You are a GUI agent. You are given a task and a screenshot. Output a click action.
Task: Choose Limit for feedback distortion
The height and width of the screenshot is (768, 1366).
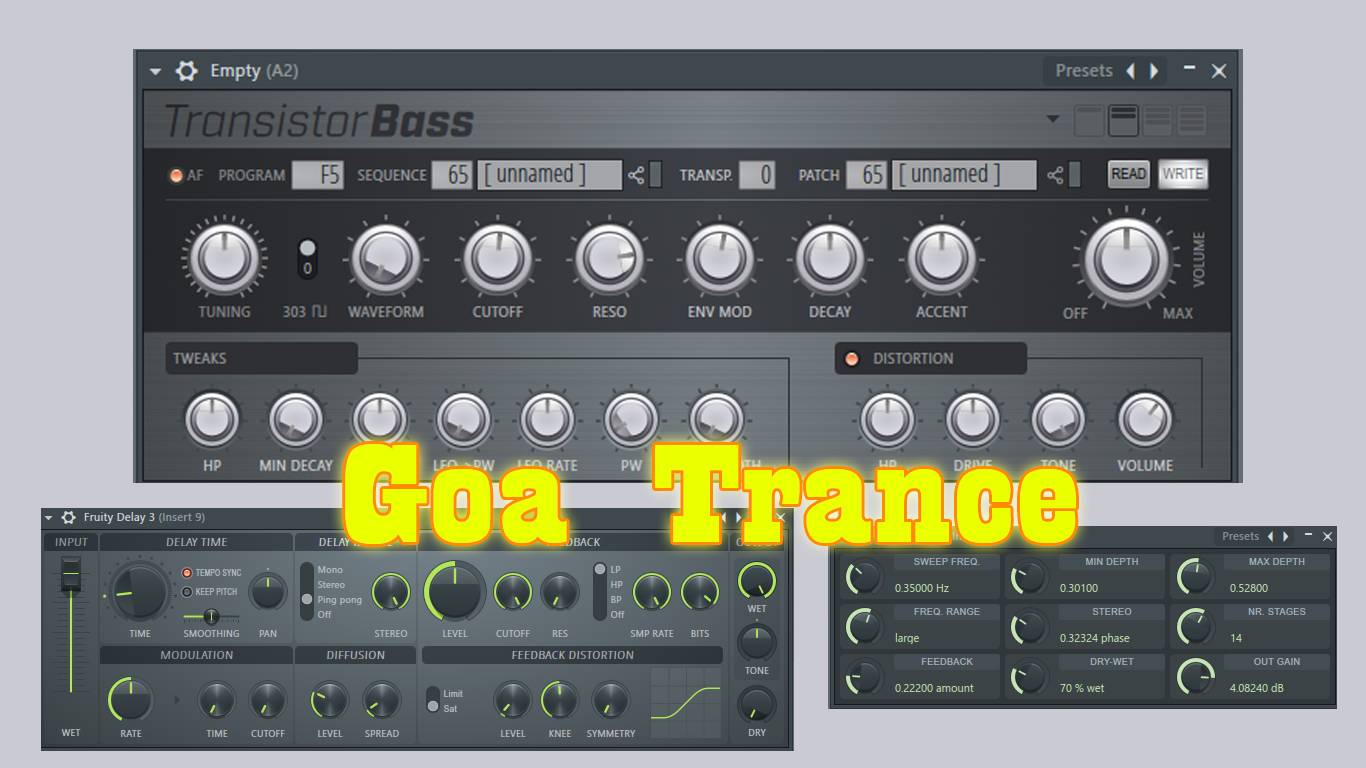coord(453,694)
